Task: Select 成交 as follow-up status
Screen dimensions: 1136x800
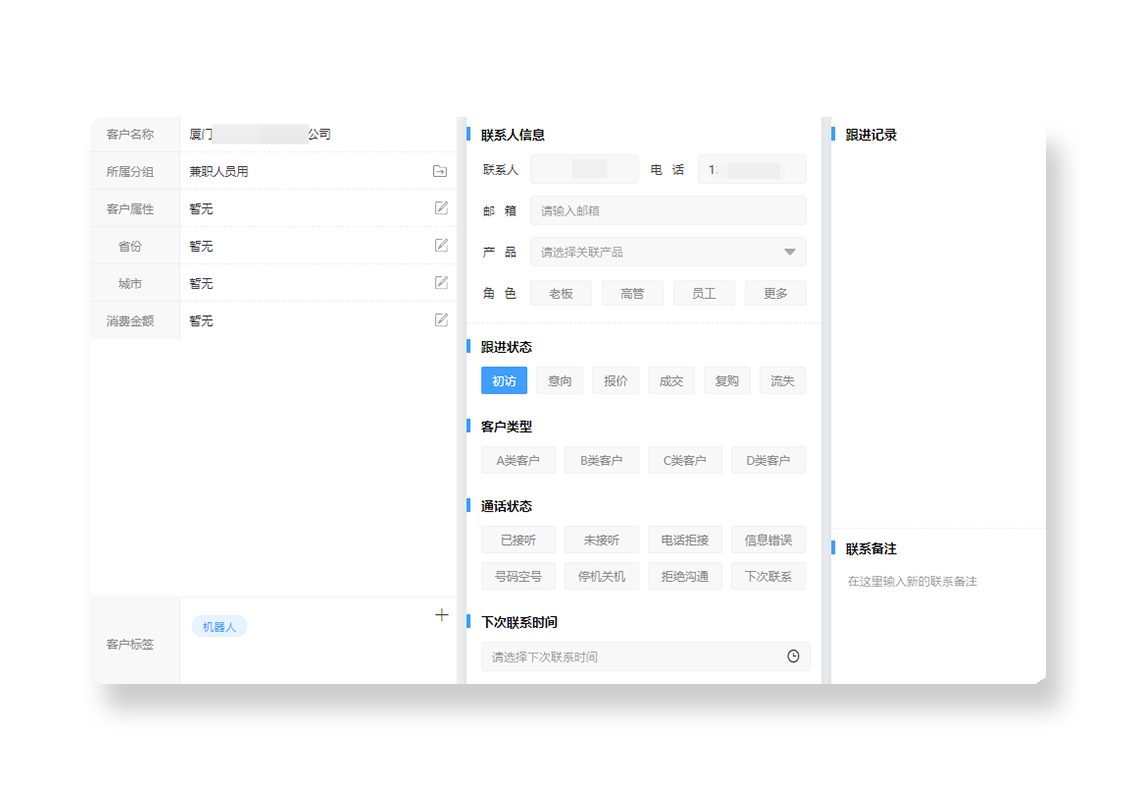Action: 671,381
